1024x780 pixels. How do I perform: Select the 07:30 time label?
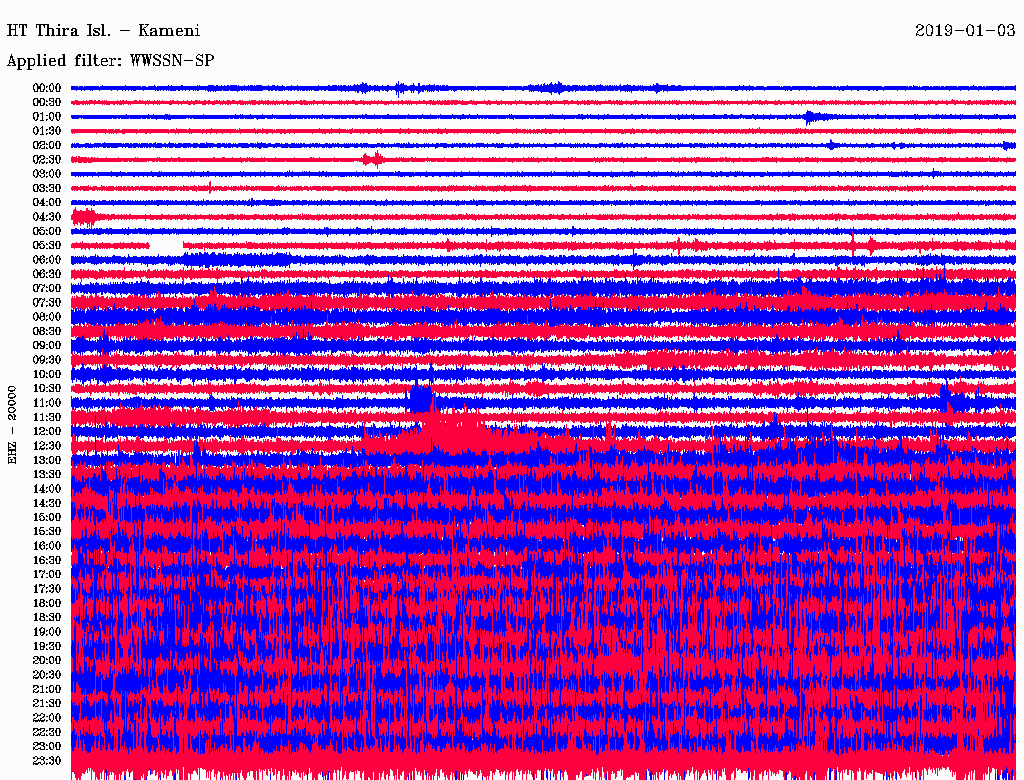point(47,303)
